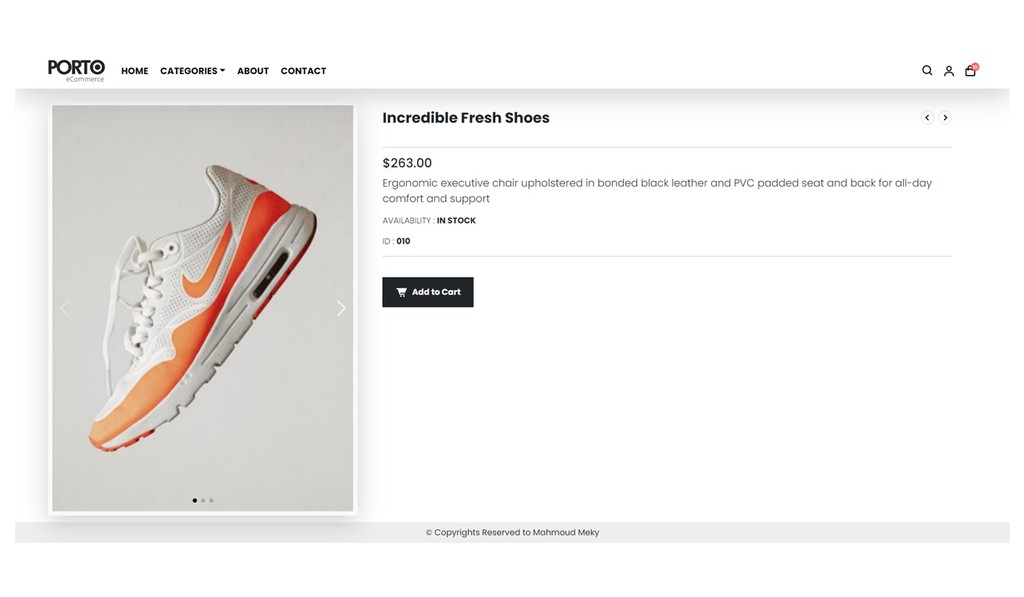Select the third carousel indicator dot
This screenshot has height=597, width=1024.
(212, 500)
